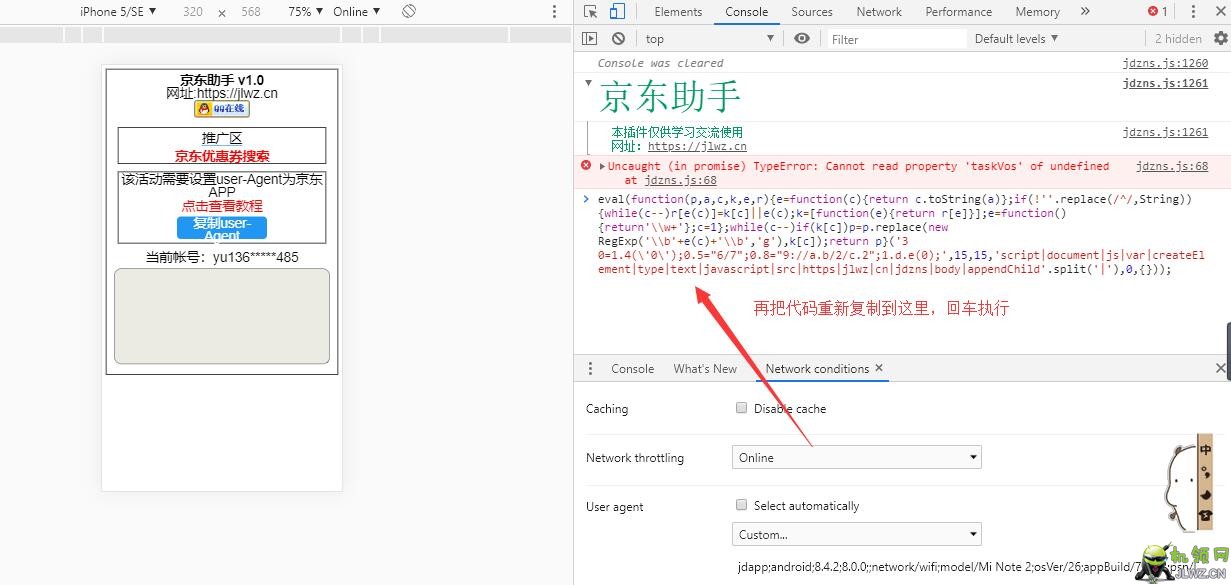Click the QQ online chat badge
Image resolution: width=1231 pixels, height=585 pixels.
[x=222, y=109]
